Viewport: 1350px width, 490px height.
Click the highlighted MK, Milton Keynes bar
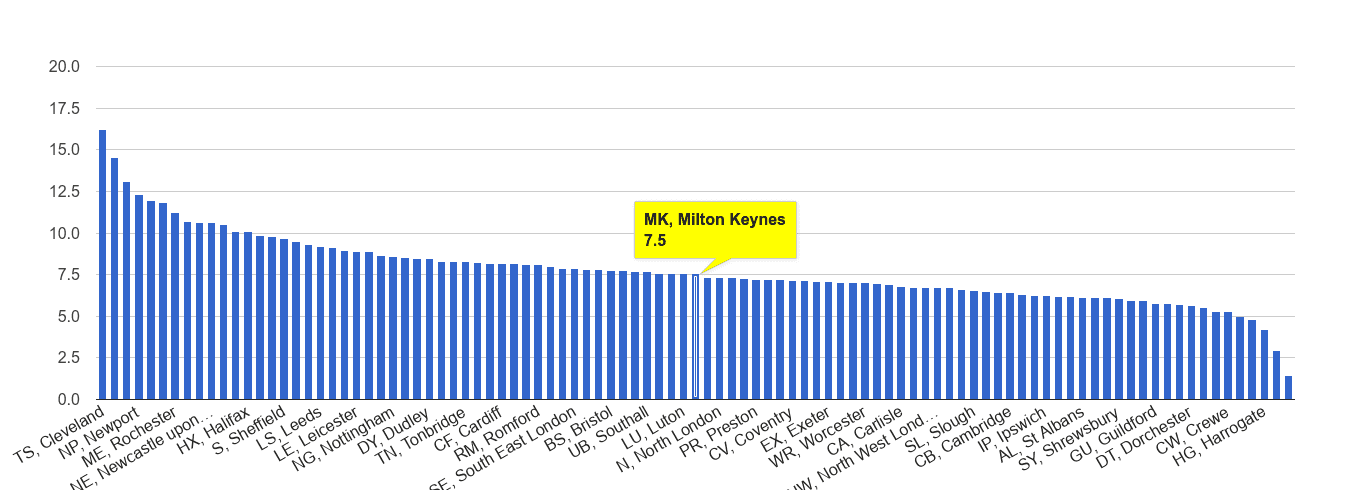695,337
